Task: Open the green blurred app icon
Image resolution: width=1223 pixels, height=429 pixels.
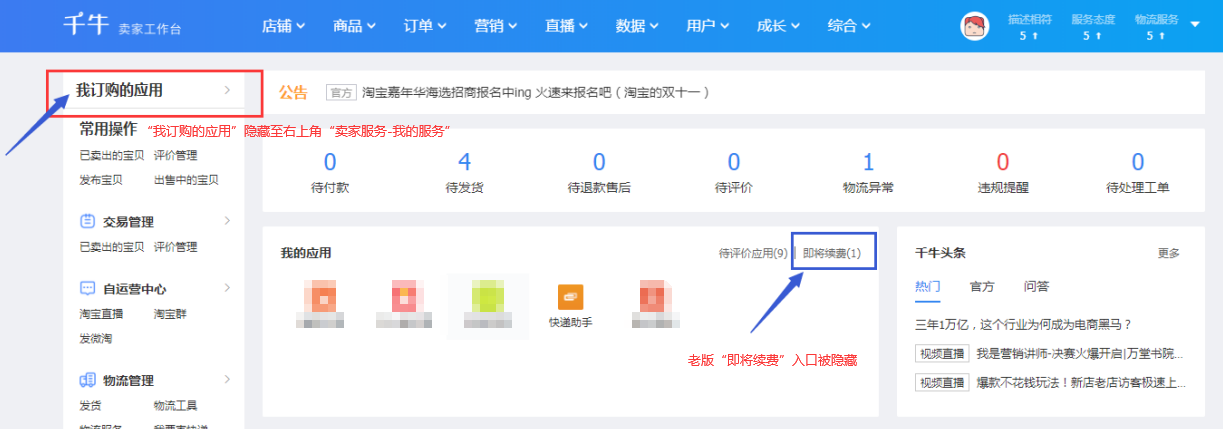Action: [x=486, y=305]
